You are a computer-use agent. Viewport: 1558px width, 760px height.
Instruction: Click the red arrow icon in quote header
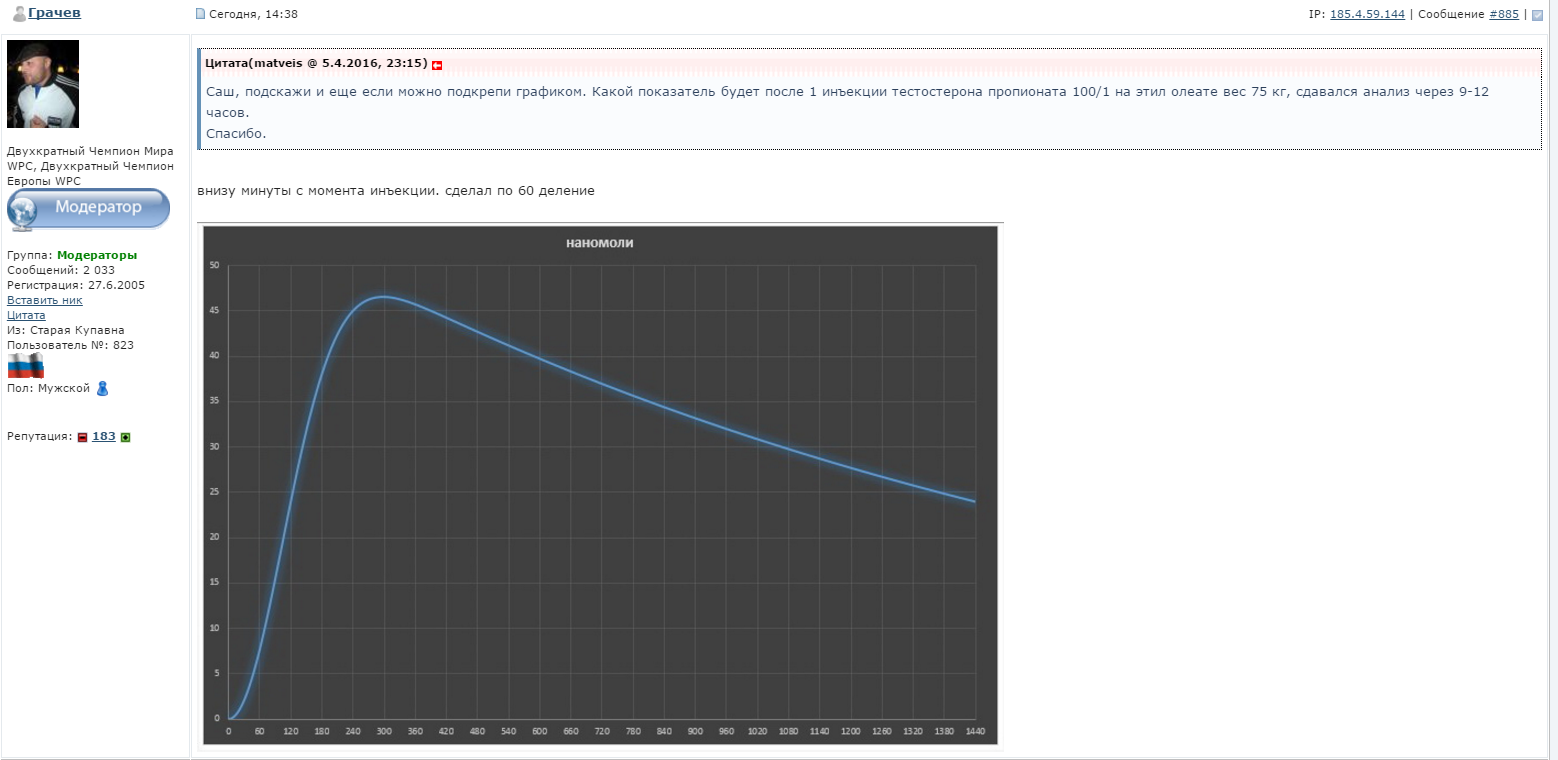coord(437,64)
